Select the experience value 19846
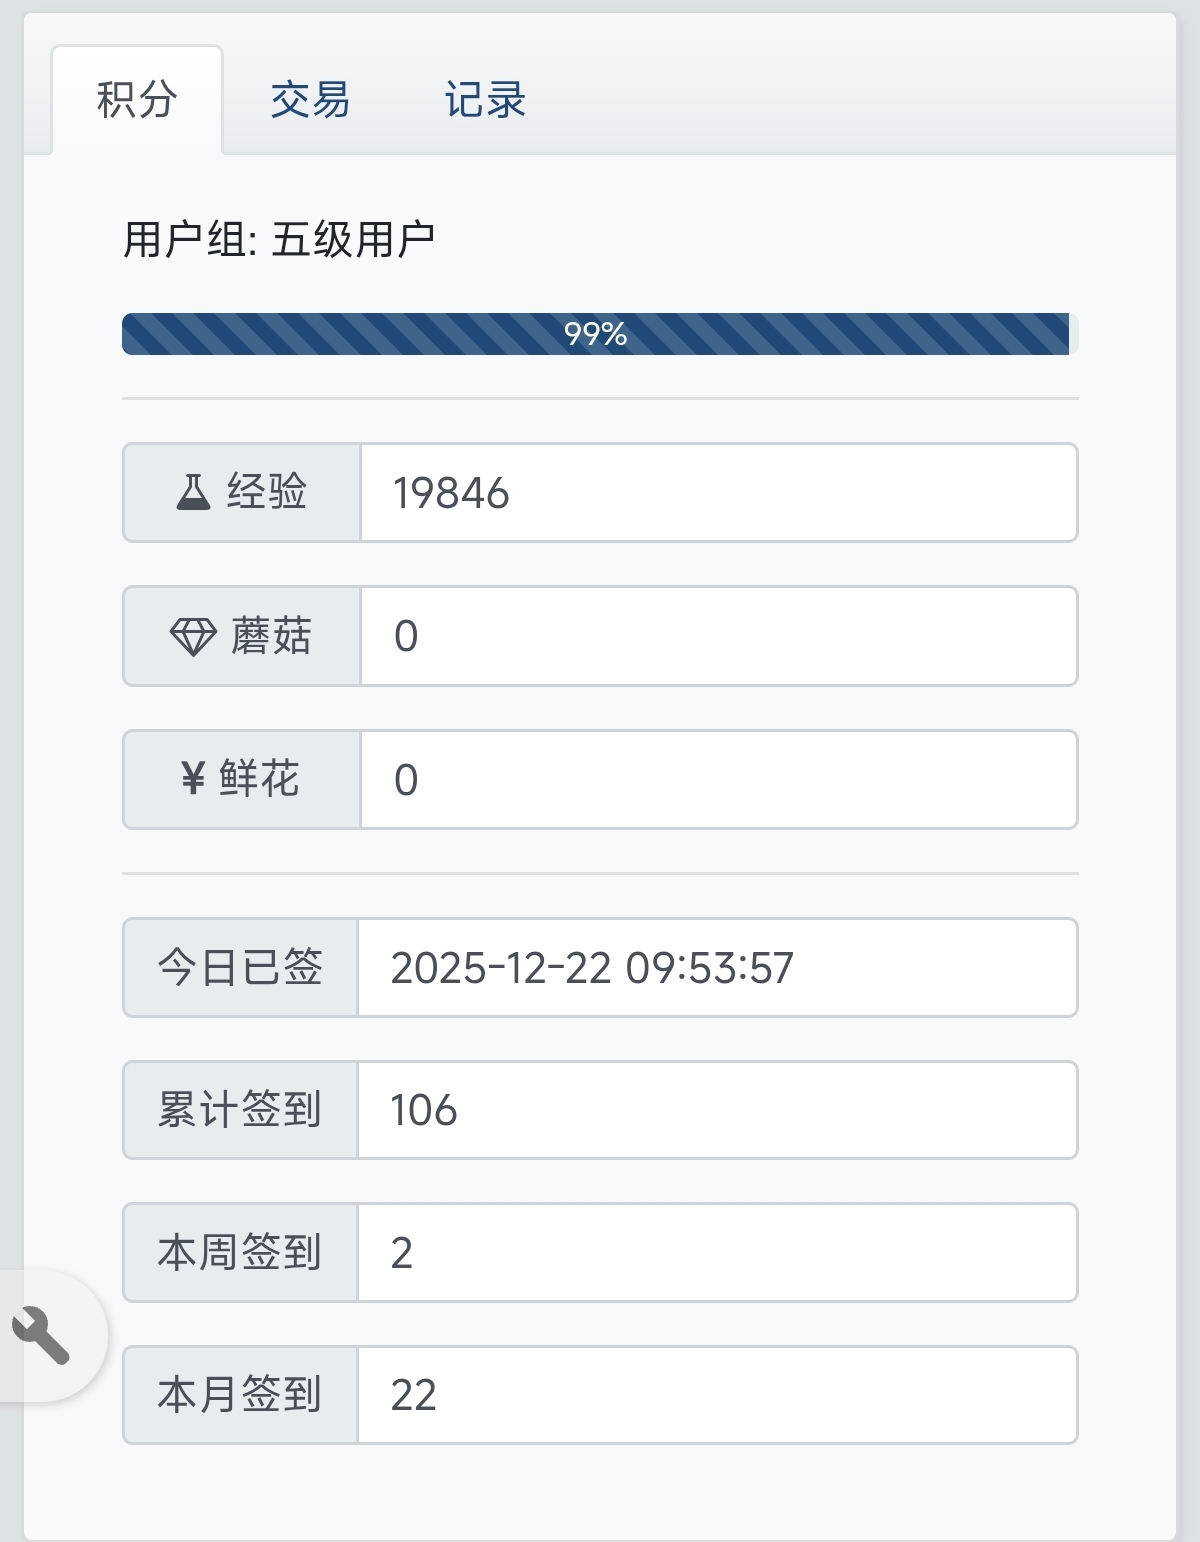Viewport: 1200px width, 1542px height. click(448, 491)
